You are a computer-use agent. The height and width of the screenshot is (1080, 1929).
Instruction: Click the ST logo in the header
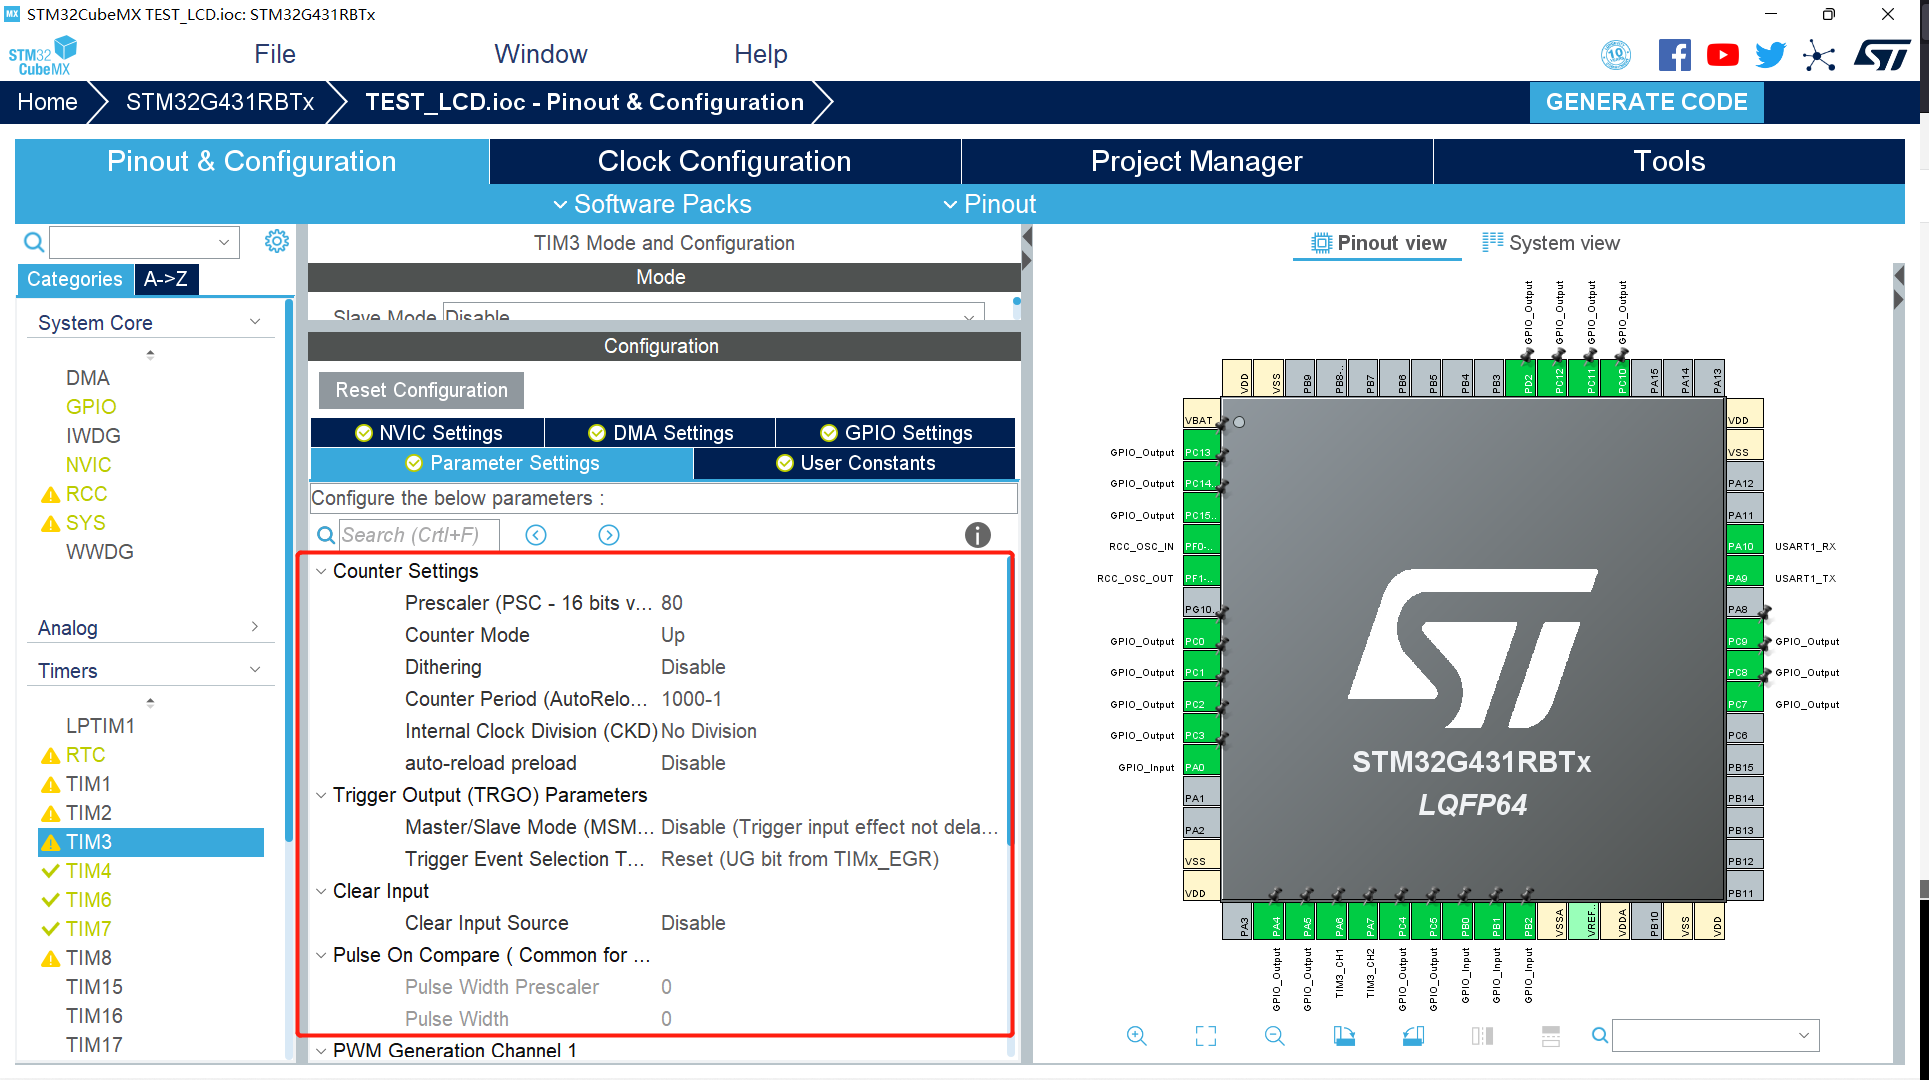pos(1882,55)
